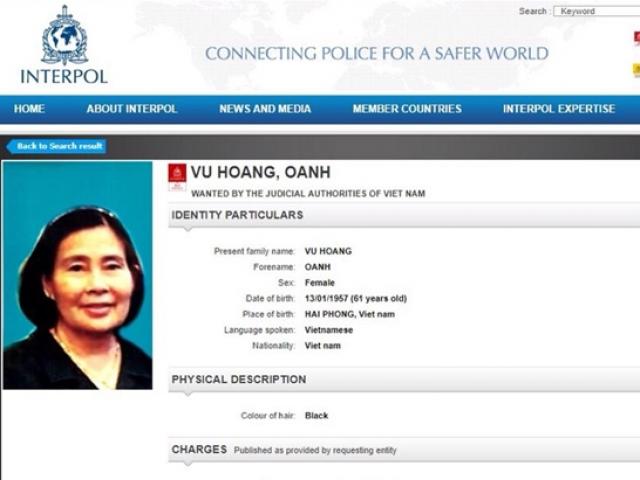Click the INTERPOL wordmark text
Screen dimensions: 640x480
point(64,77)
